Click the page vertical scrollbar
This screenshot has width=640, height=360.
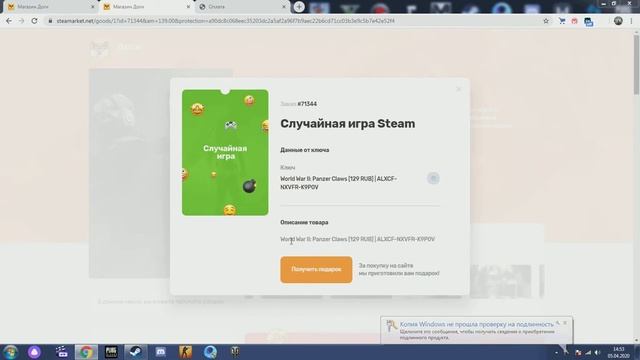tap(636, 64)
